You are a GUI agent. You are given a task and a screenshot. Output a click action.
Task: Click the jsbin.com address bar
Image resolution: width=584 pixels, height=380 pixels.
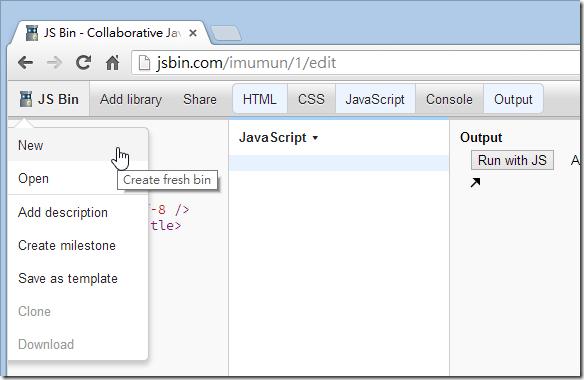(356, 63)
